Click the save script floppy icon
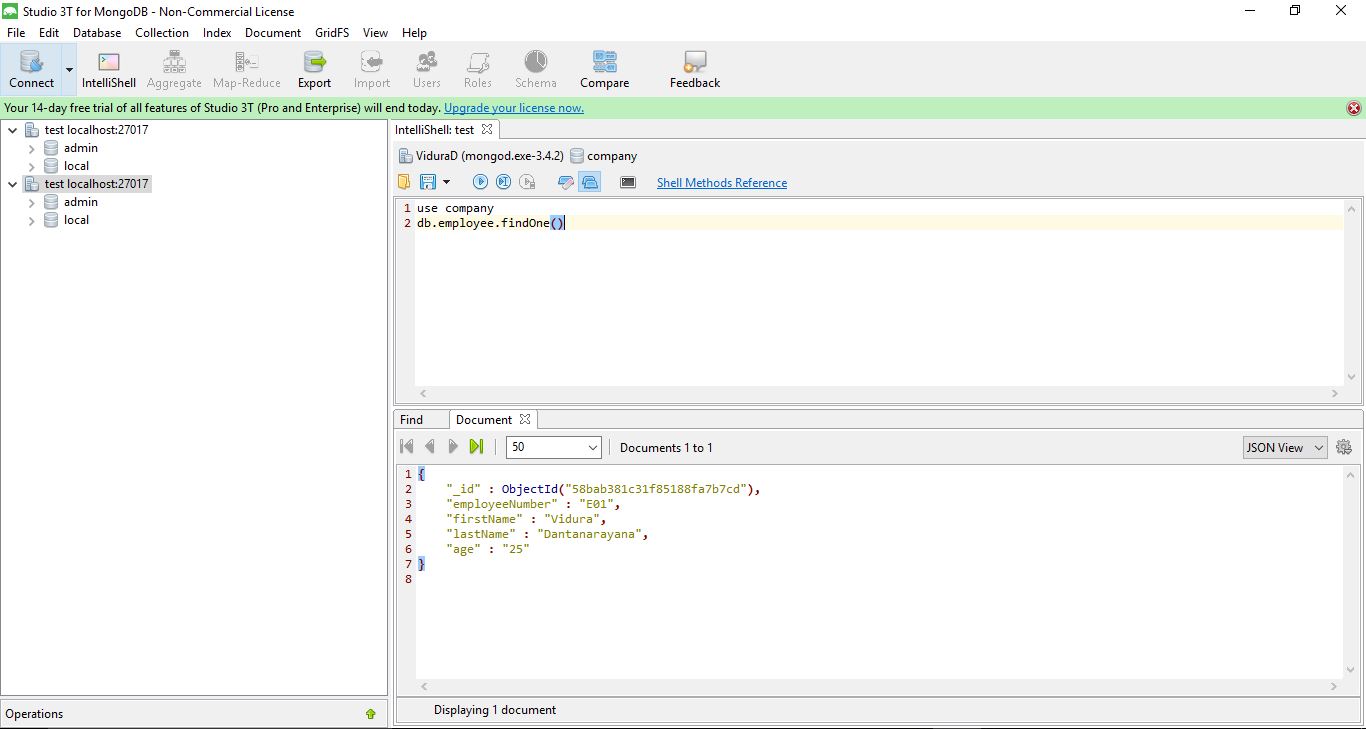The image size is (1366, 729). coord(428,182)
